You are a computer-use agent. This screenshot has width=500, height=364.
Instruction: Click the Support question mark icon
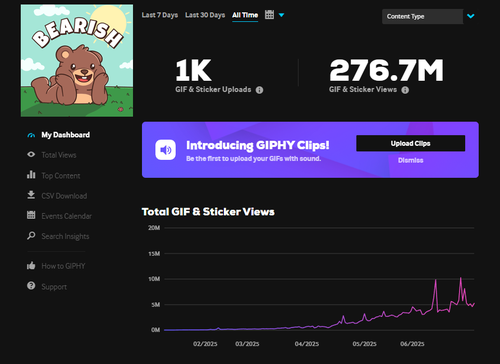[31, 286]
